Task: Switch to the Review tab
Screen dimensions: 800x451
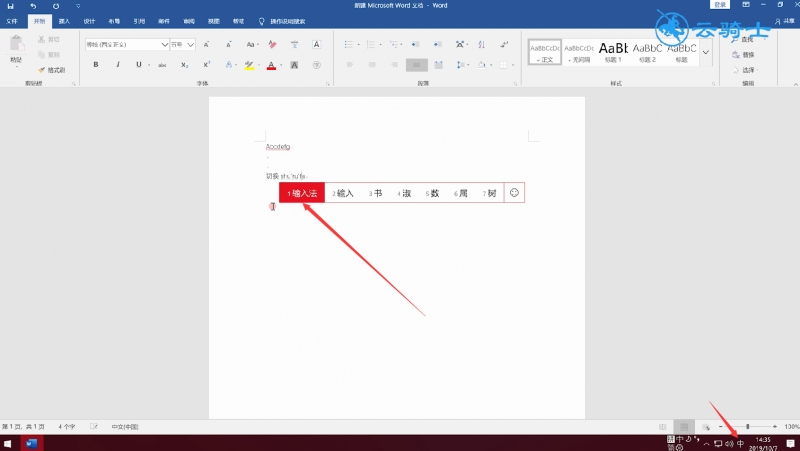Action: [x=189, y=21]
